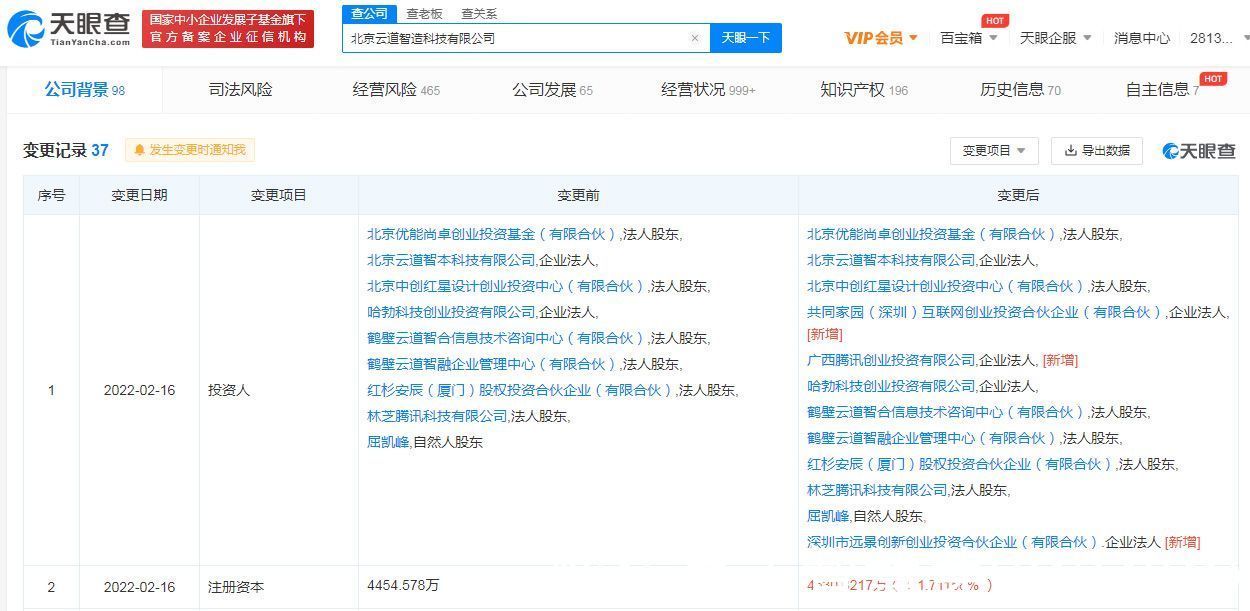The height and width of the screenshot is (611, 1250).
Task: Click inside the company search input field
Action: pyautogui.click(x=520, y=37)
